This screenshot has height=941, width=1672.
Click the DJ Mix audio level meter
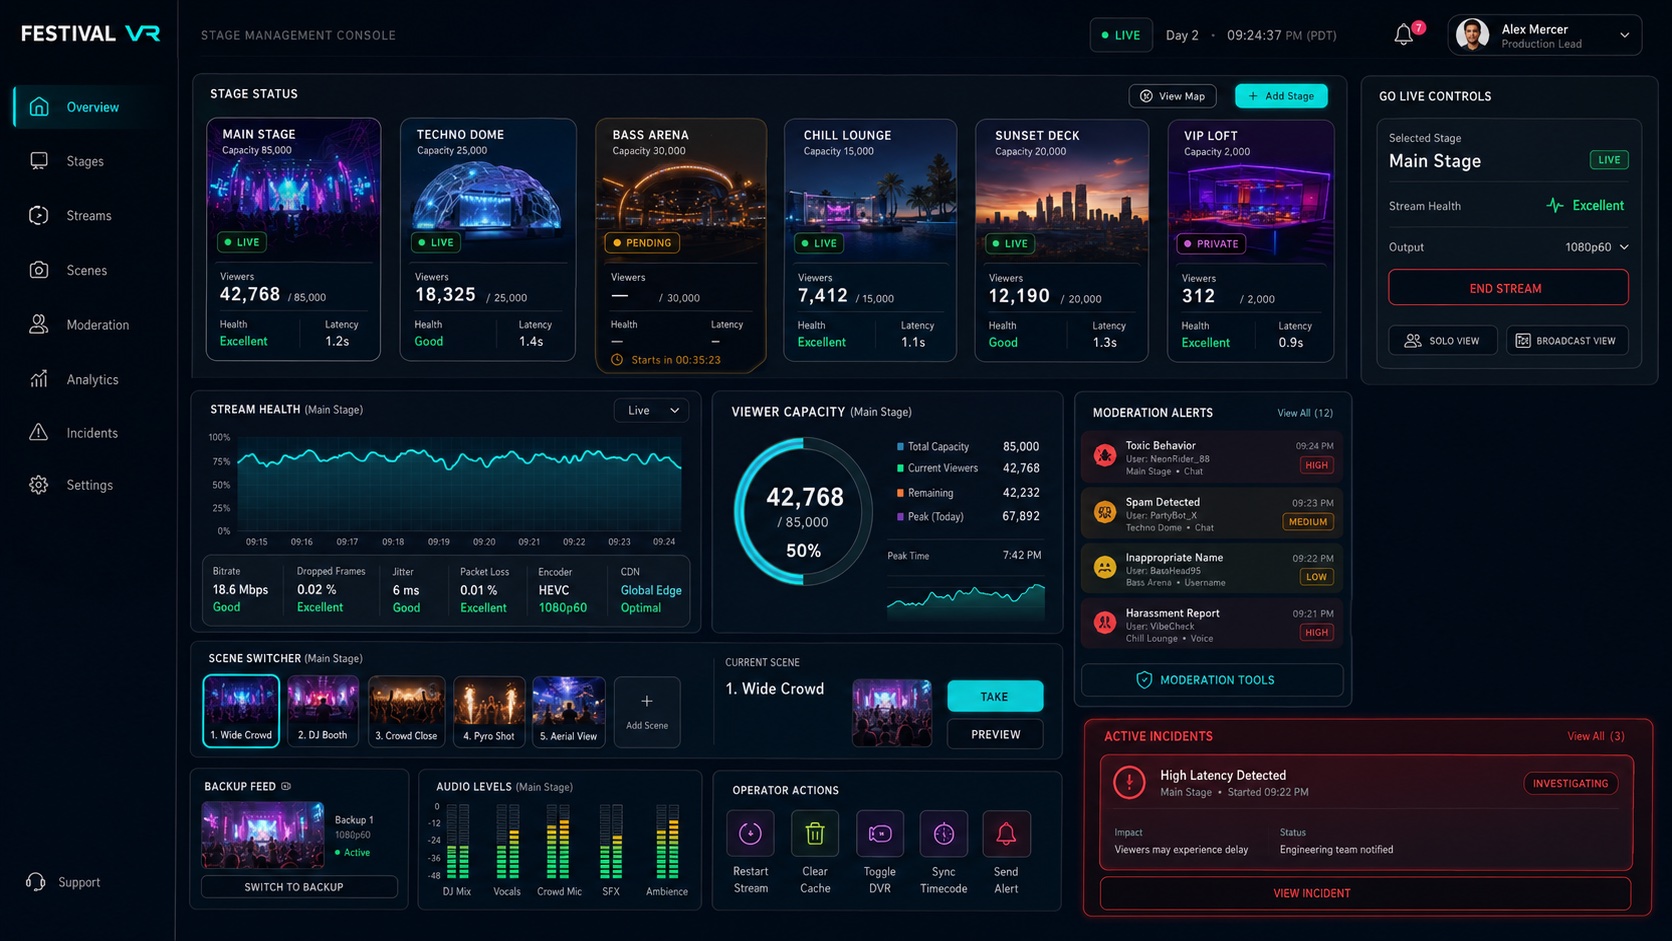click(457, 841)
